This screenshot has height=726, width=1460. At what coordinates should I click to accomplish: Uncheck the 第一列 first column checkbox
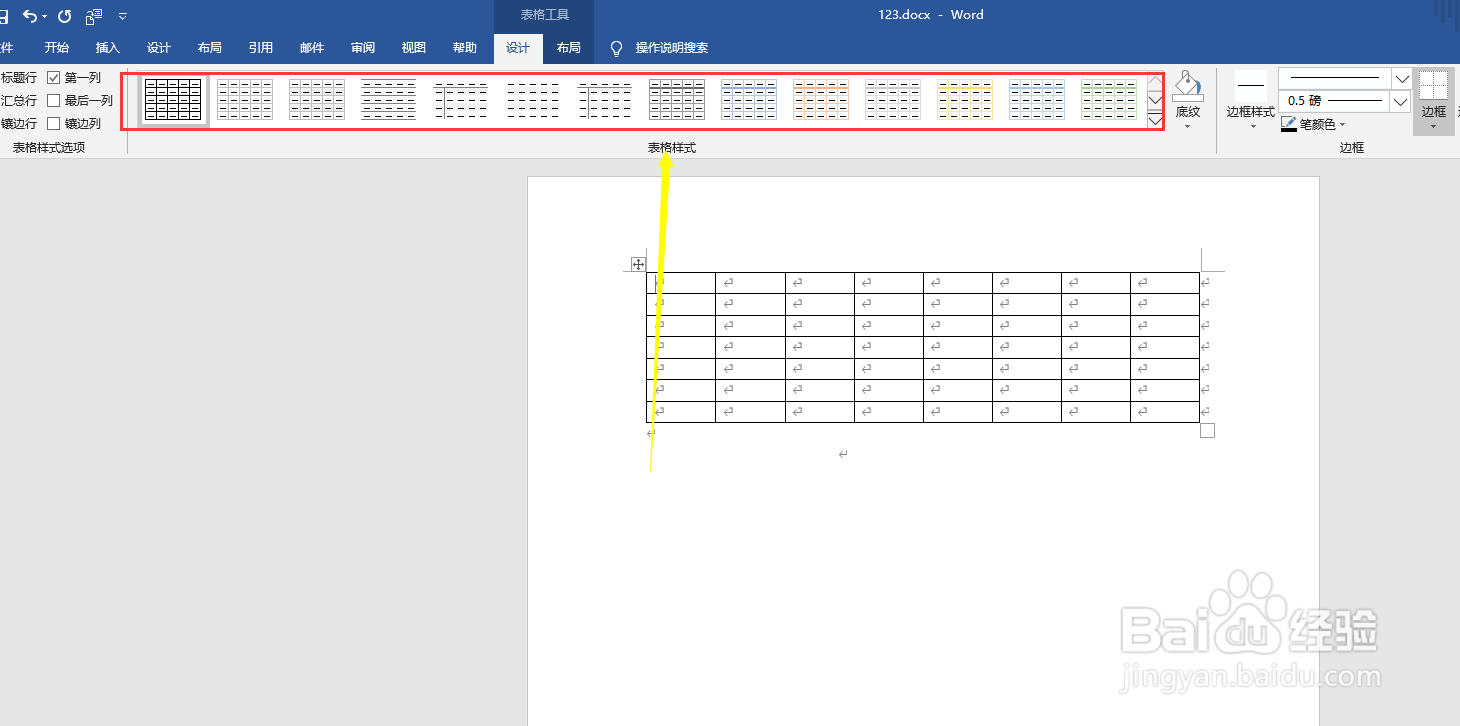coord(54,77)
